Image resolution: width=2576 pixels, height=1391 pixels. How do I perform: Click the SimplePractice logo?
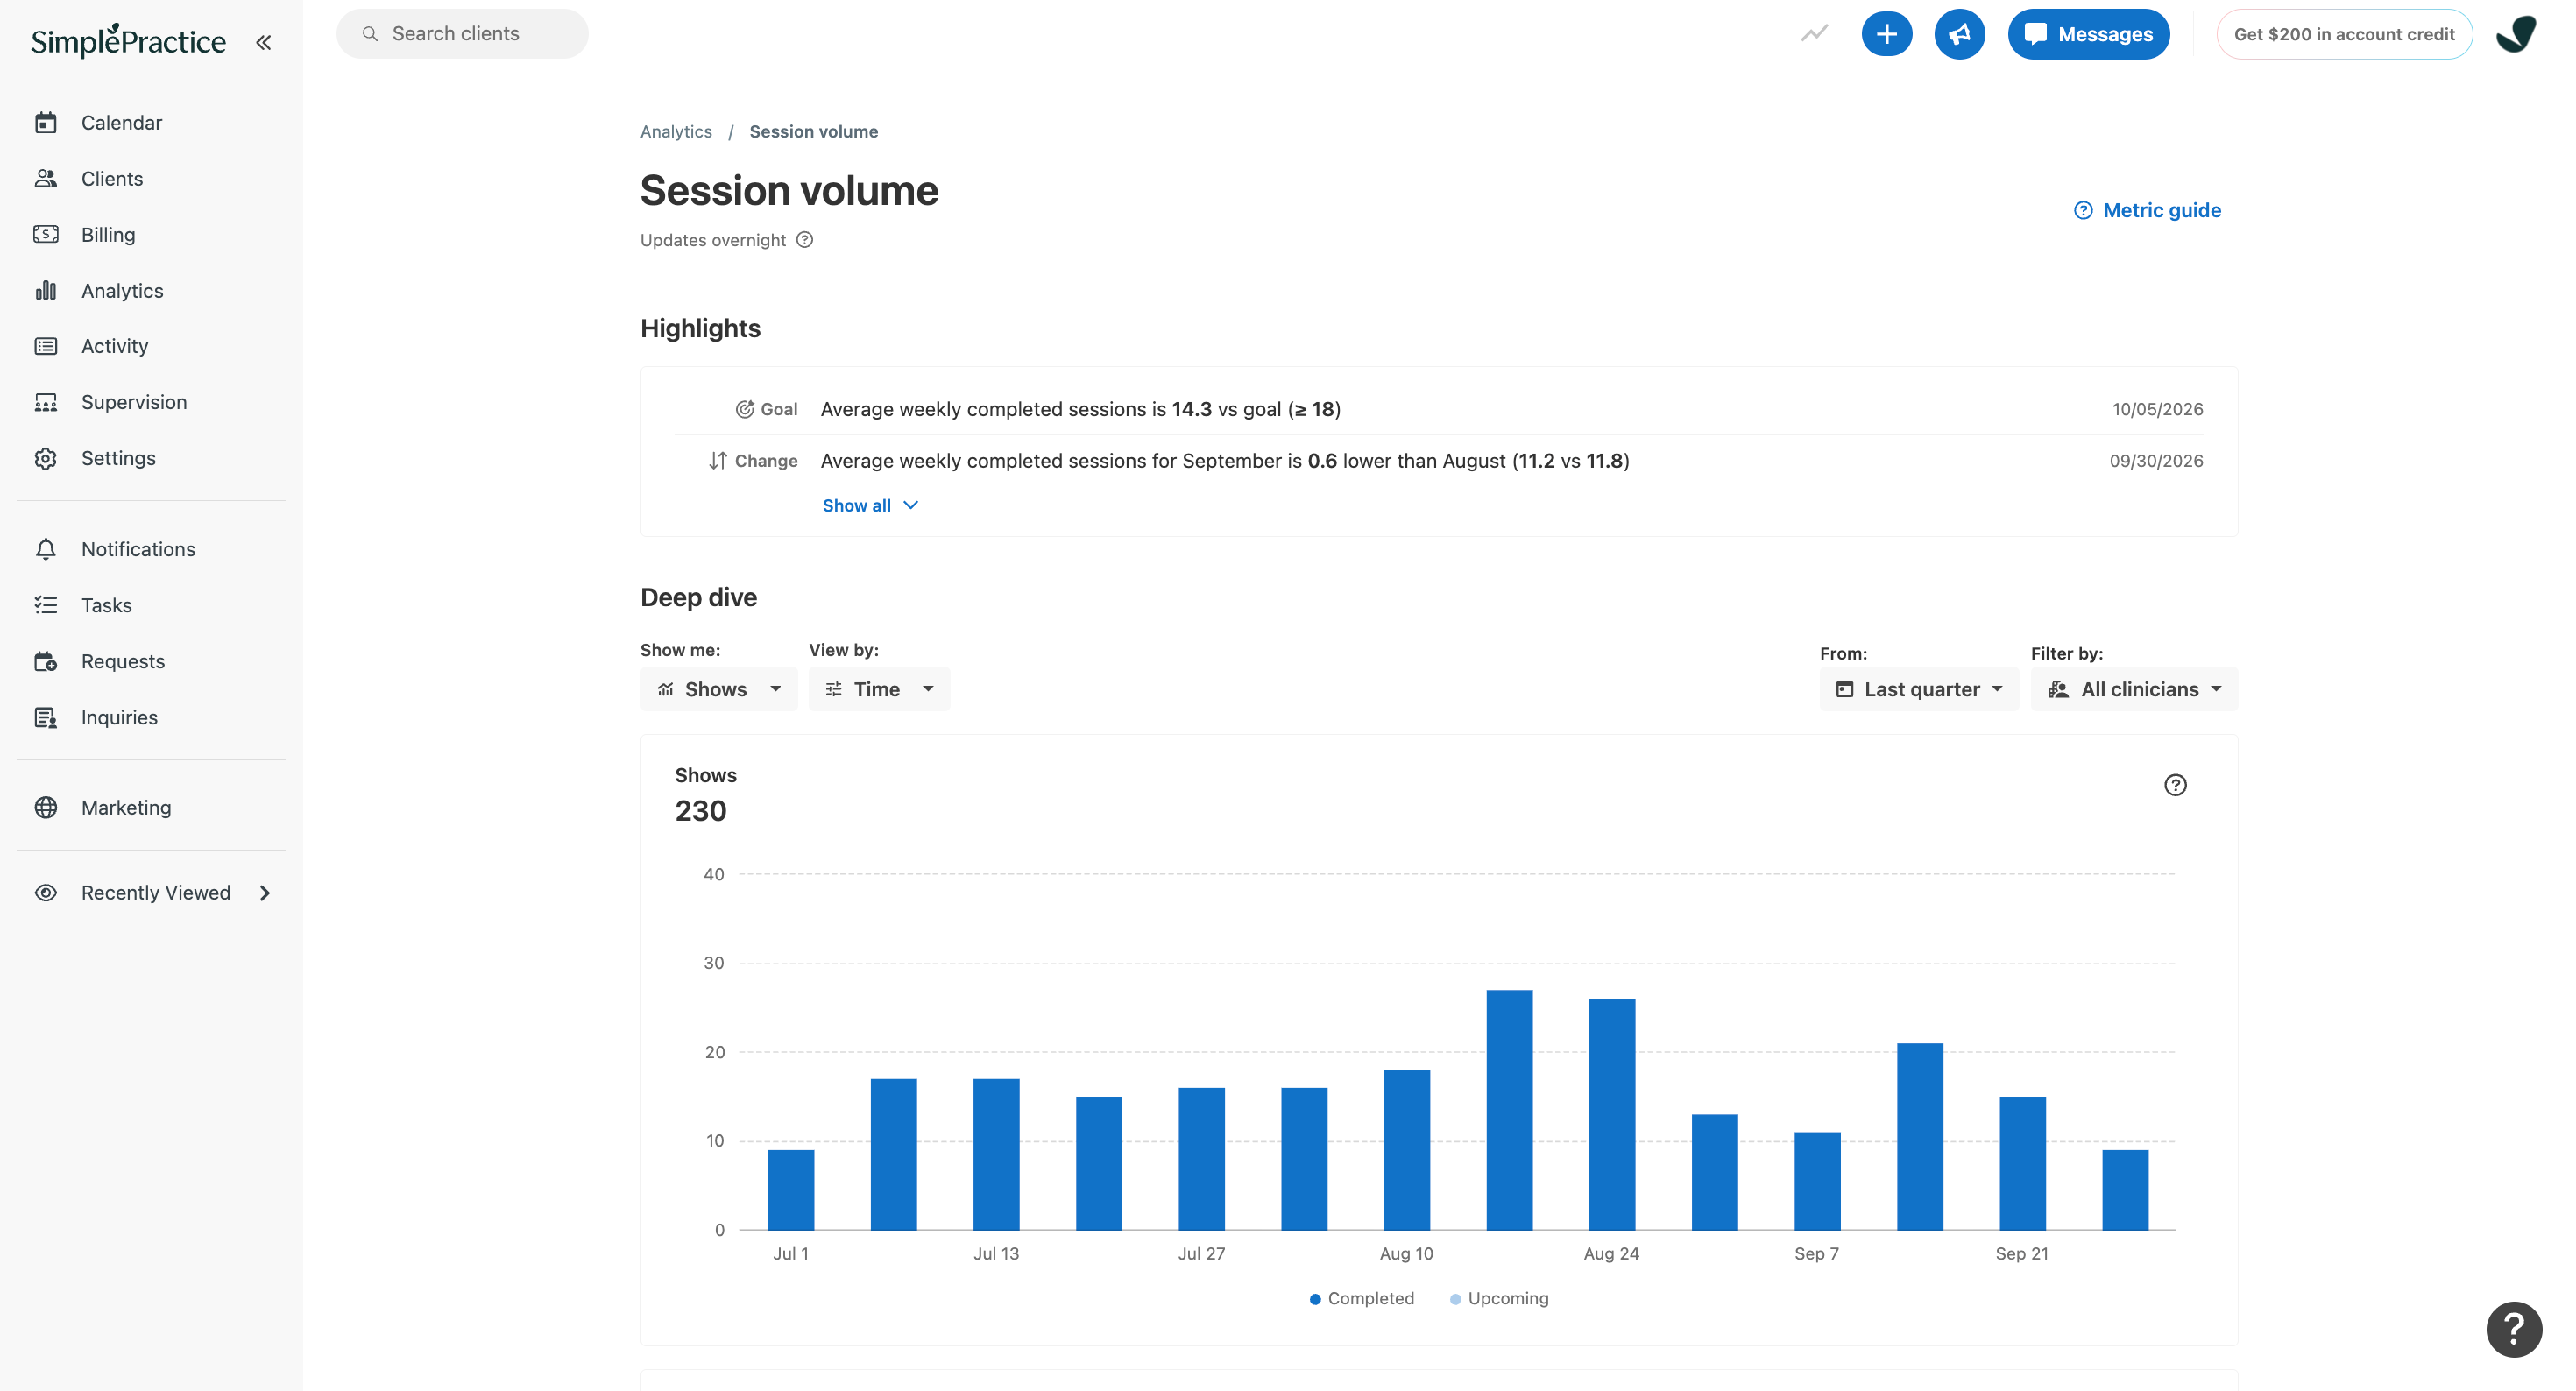[x=128, y=40]
